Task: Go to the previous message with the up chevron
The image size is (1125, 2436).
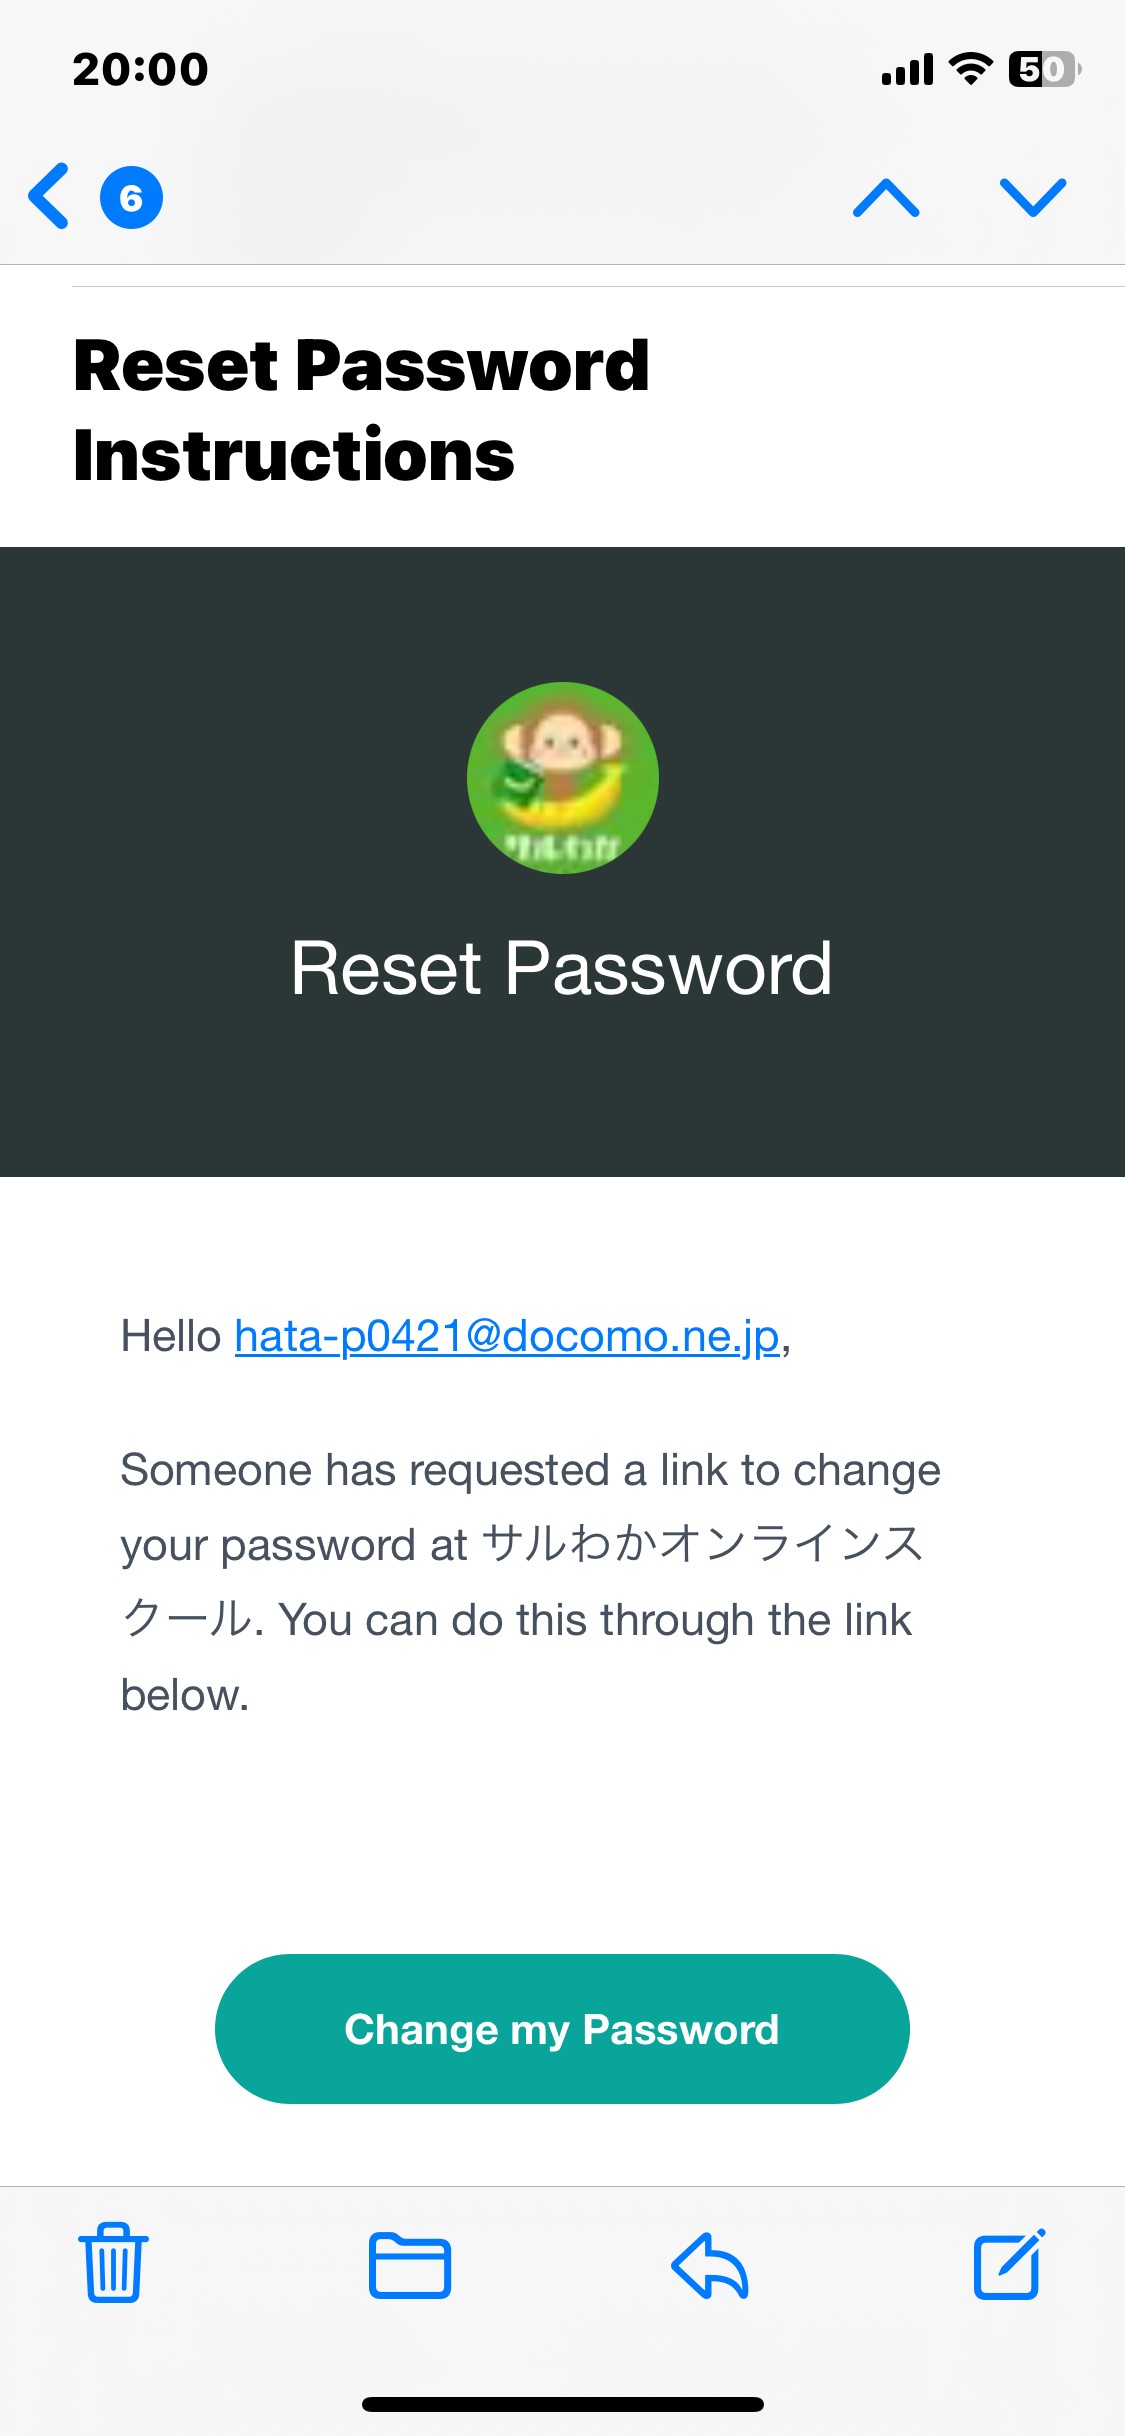Action: pyautogui.click(x=886, y=197)
